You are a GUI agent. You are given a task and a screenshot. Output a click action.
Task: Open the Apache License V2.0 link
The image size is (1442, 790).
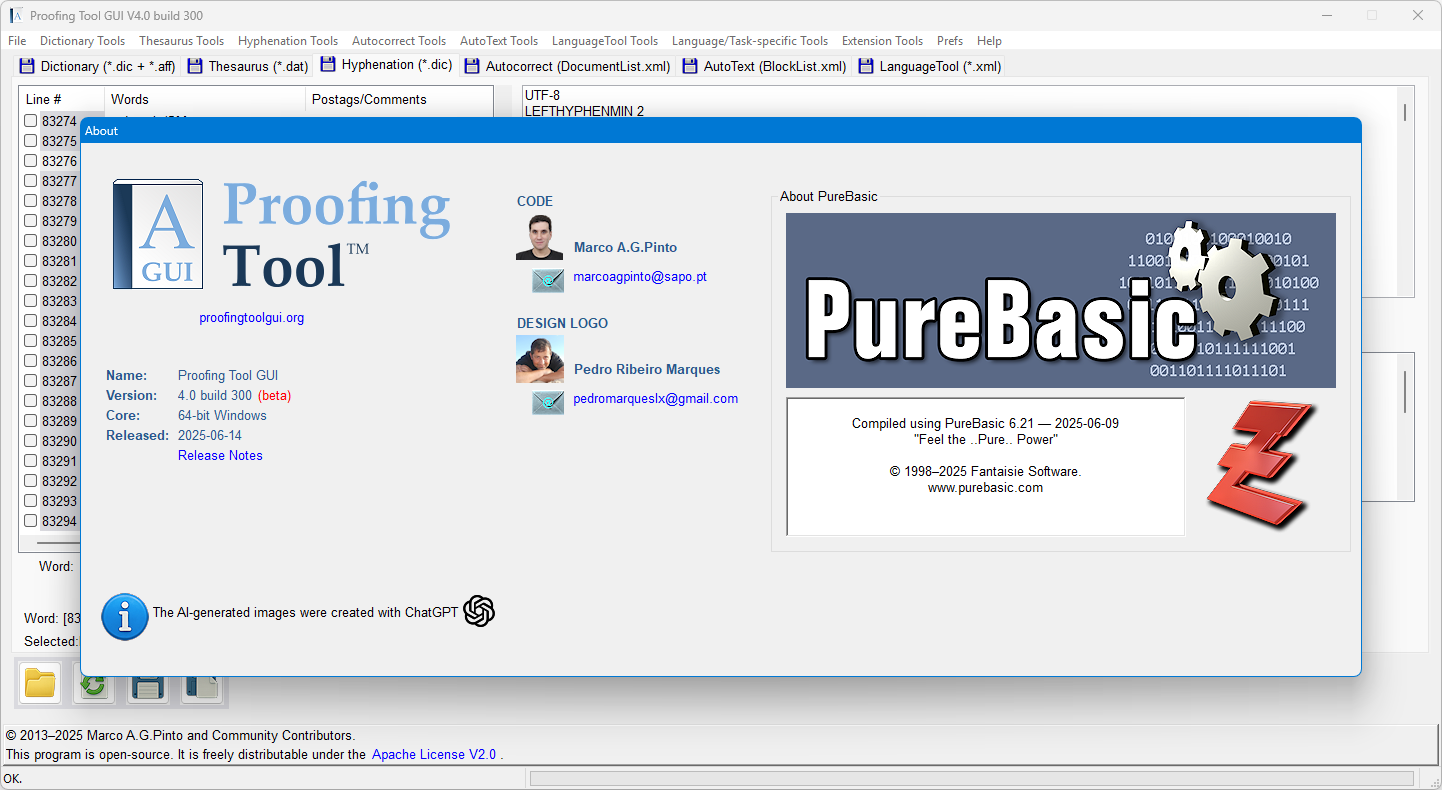pyautogui.click(x=433, y=755)
